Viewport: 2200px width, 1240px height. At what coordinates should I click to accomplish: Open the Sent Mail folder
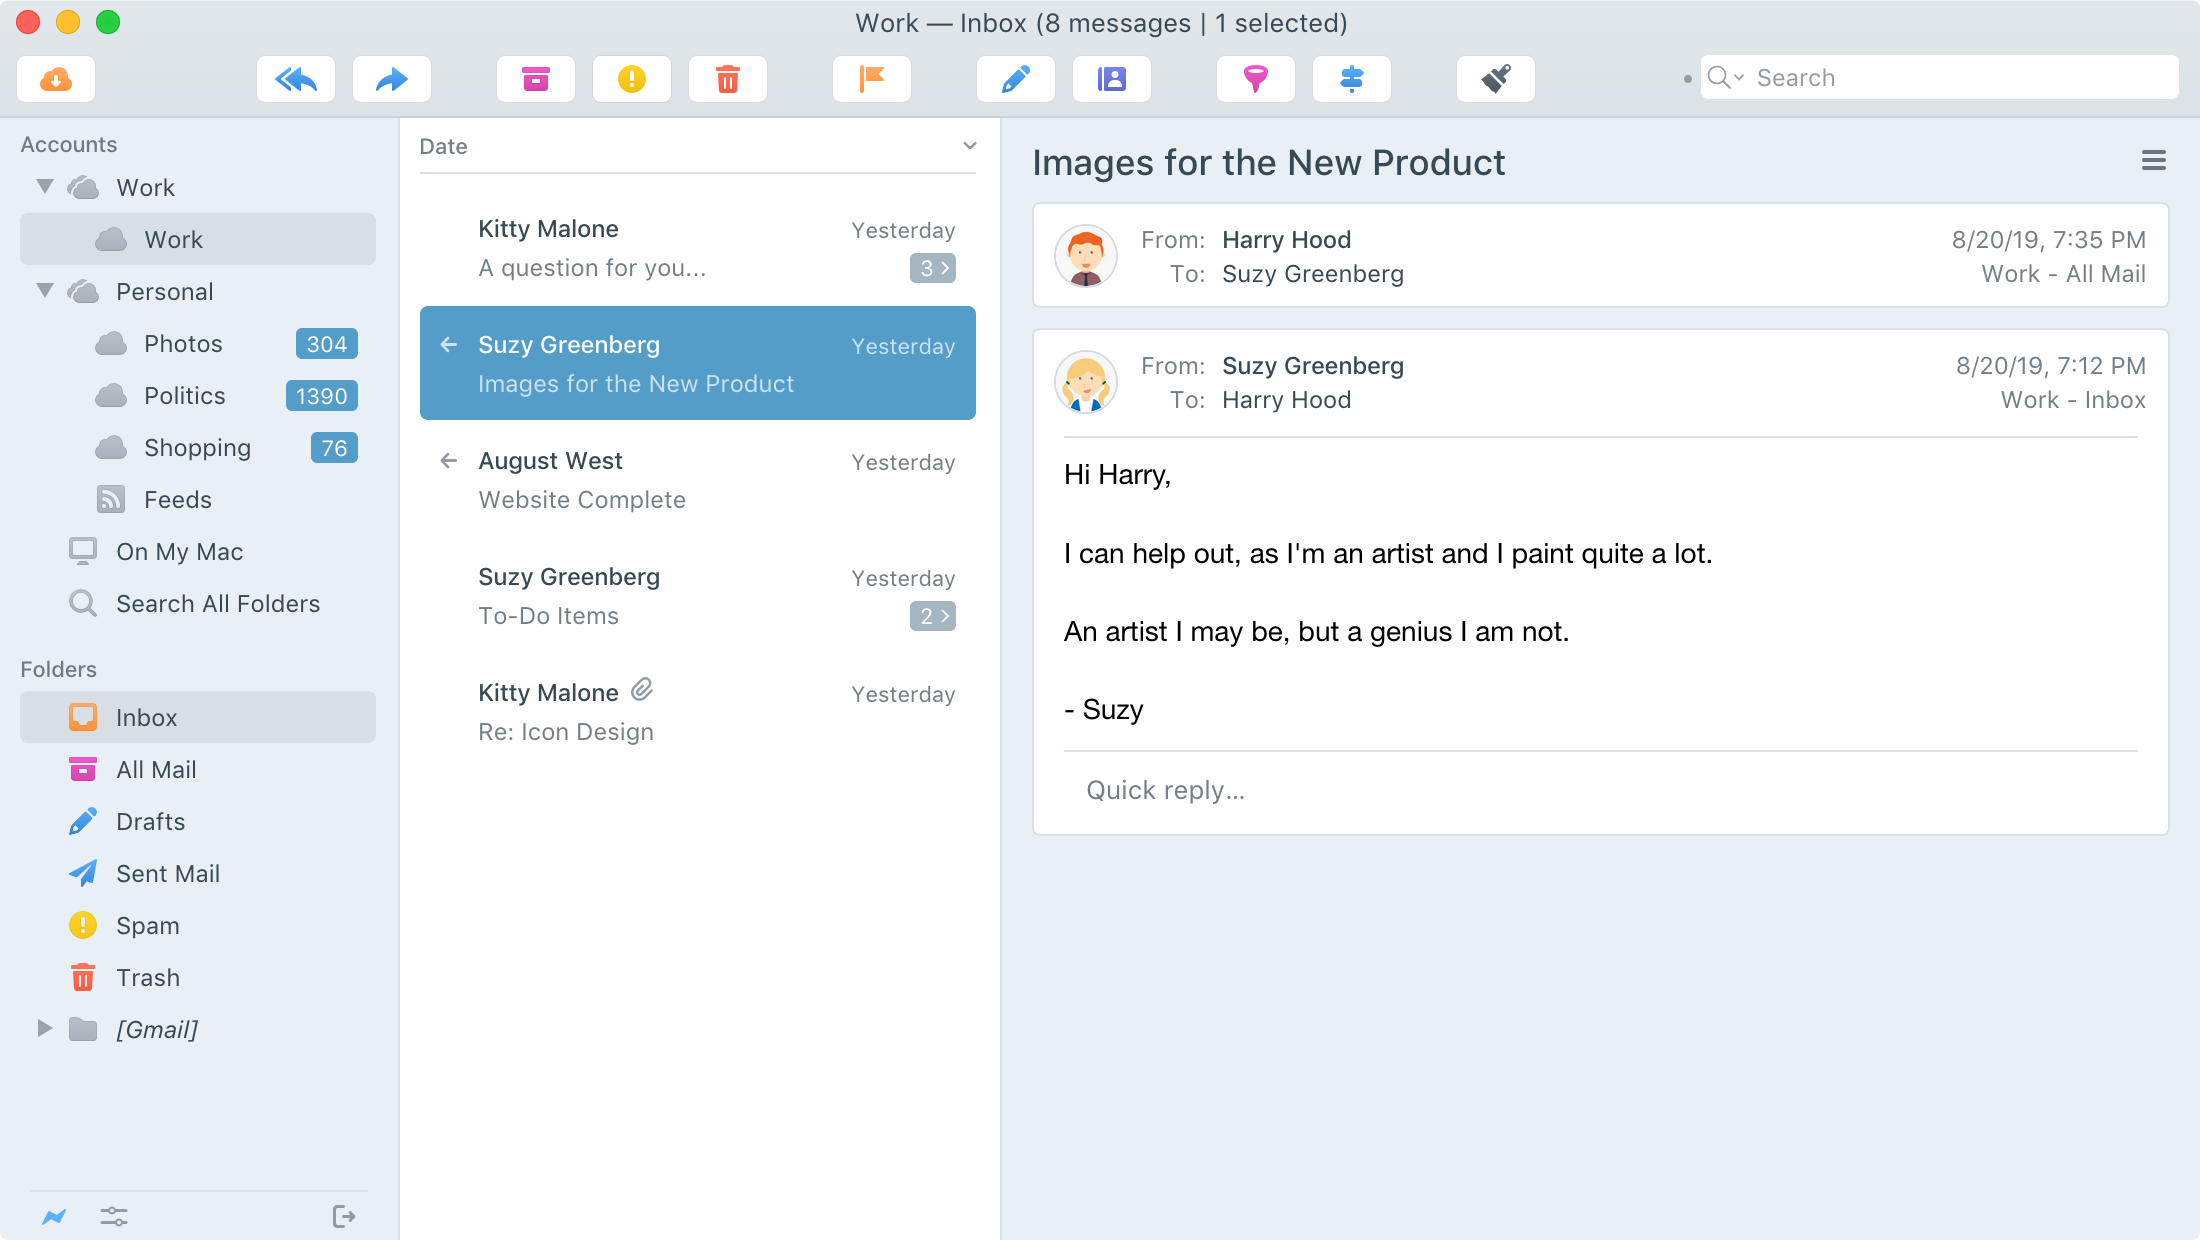click(x=167, y=874)
